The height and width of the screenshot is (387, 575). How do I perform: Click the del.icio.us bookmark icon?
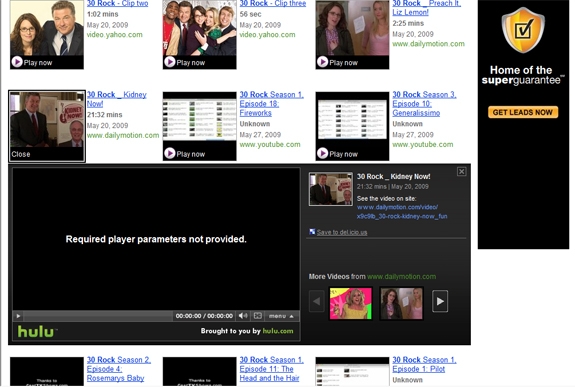pyautogui.click(x=312, y=231)
